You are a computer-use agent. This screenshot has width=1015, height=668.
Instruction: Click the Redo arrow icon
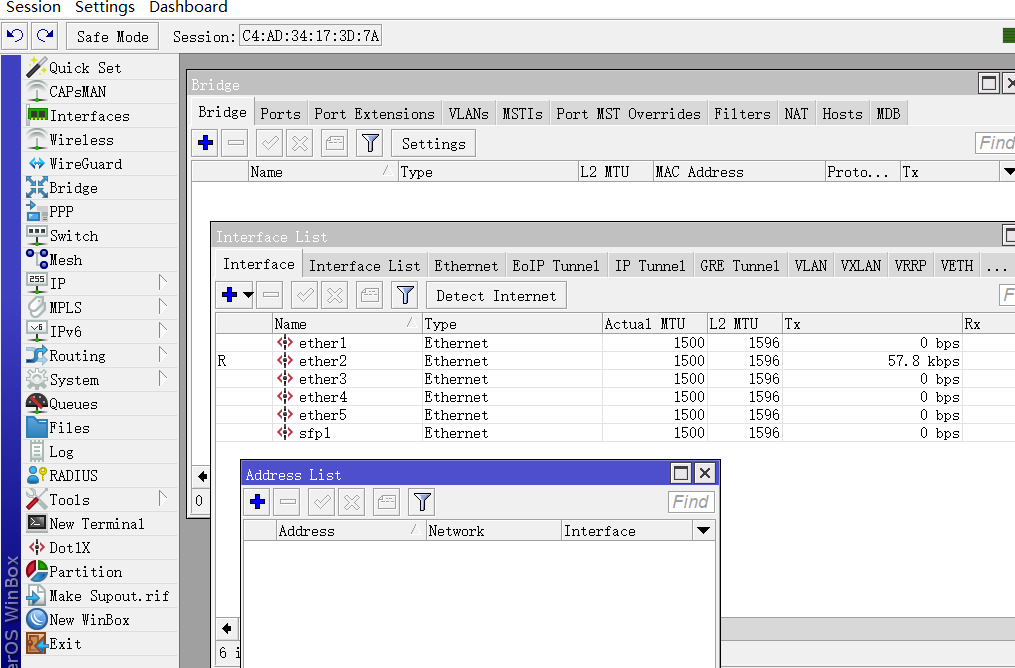click(45, 37)
